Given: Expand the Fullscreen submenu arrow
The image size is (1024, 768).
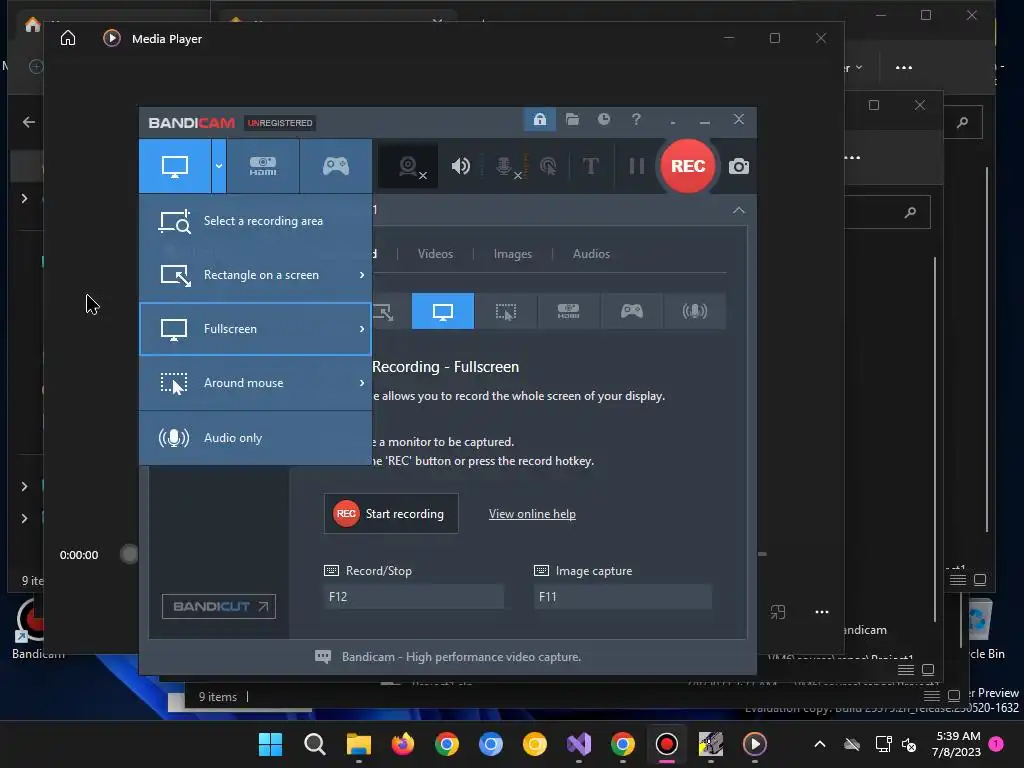Looking at the screenshot, I should 362,329.
